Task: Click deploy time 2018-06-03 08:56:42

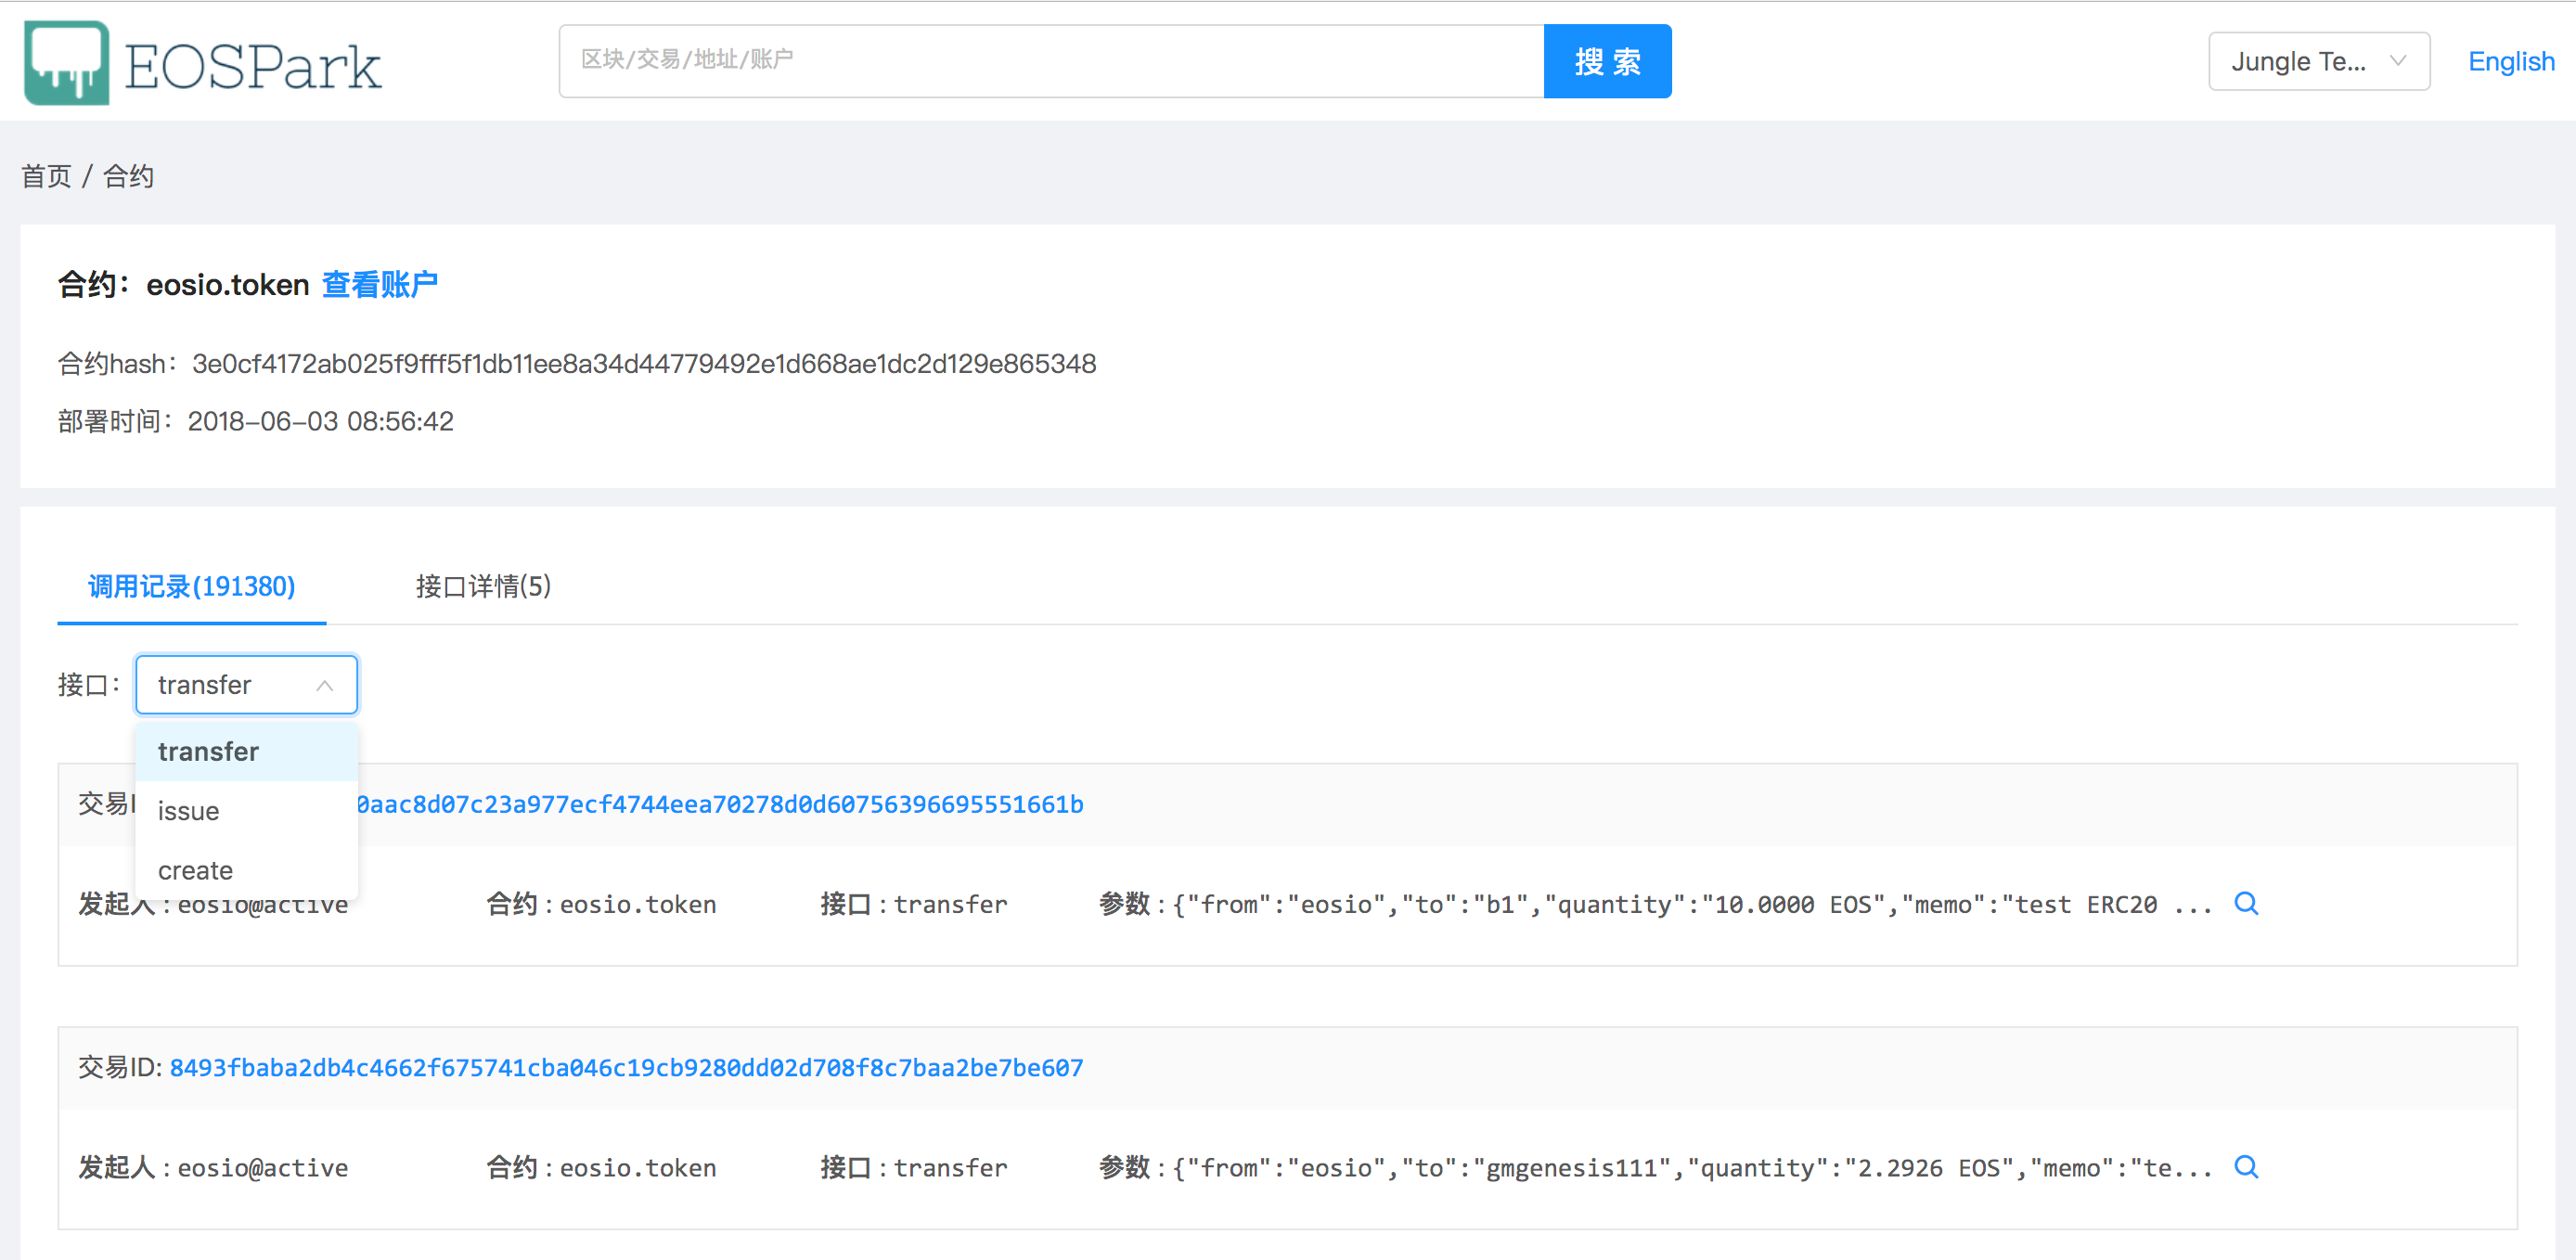Action: pyautogui.click(x=320, y=422)
